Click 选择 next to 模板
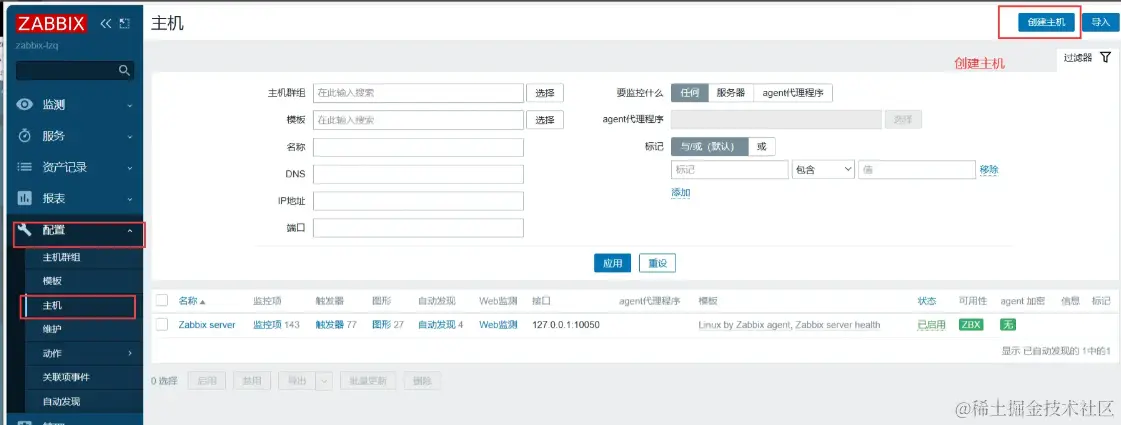The image size is (1121, 425). tap(545, 120)
